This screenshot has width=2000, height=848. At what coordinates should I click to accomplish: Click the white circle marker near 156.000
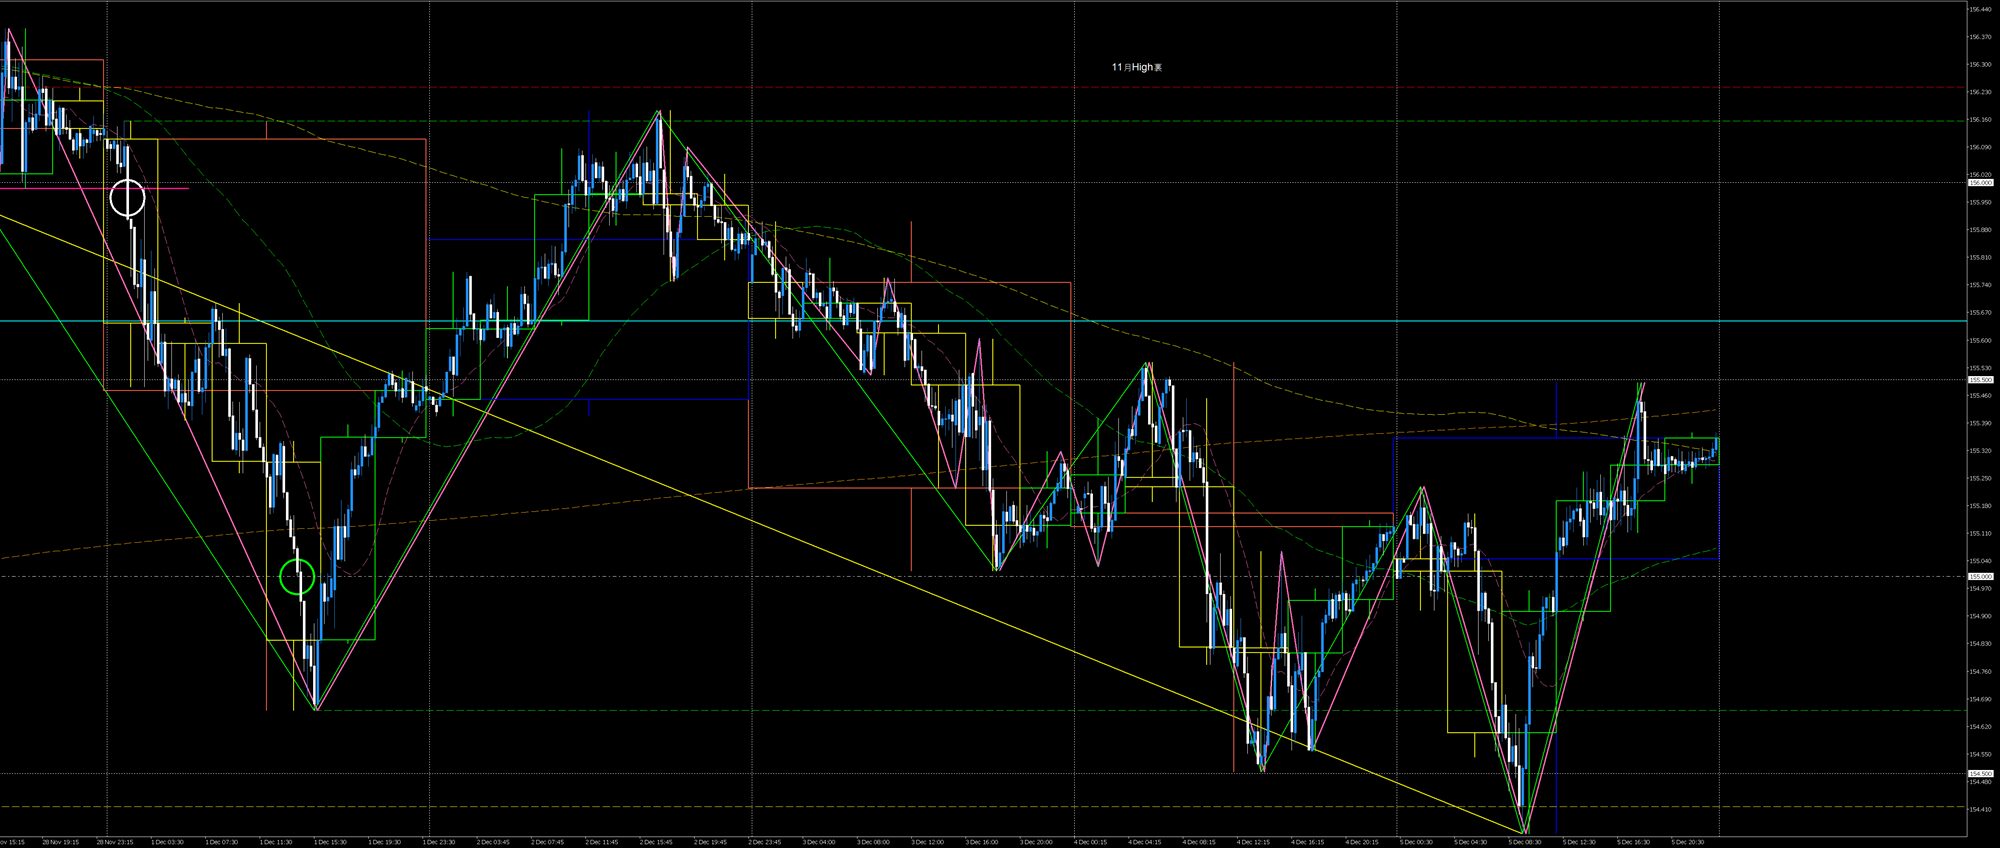(127, 198)
